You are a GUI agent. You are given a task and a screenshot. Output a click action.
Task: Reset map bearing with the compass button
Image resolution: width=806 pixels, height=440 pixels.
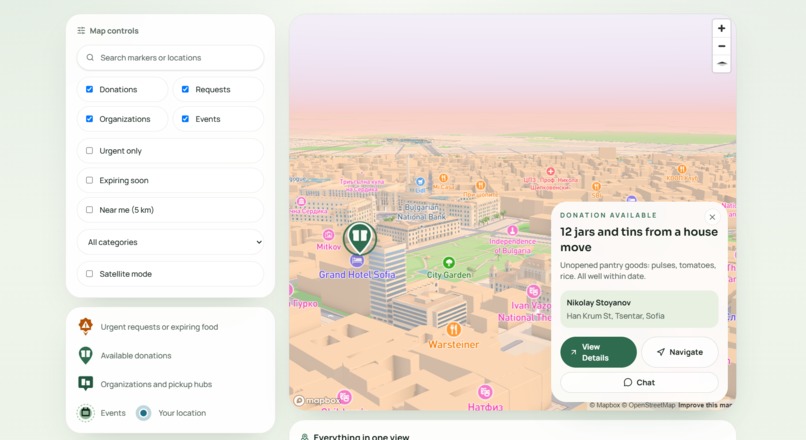[721, 64]
